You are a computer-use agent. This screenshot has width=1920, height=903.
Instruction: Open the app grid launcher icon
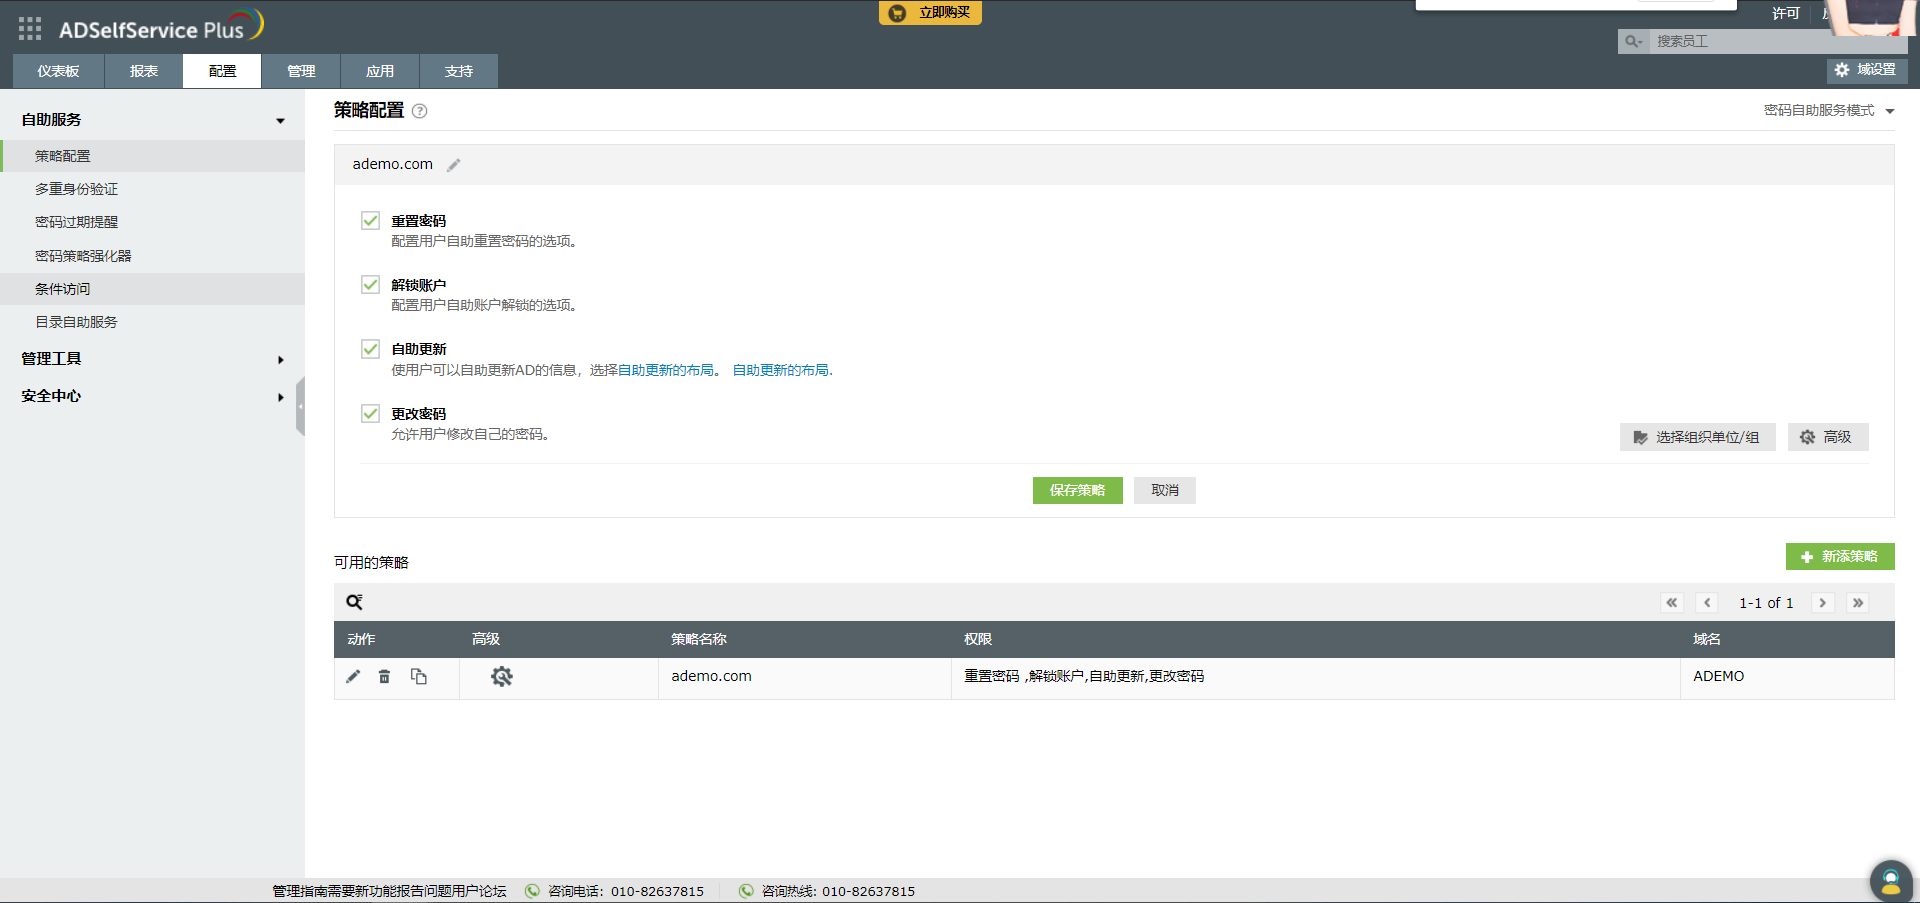pos(30,29)
